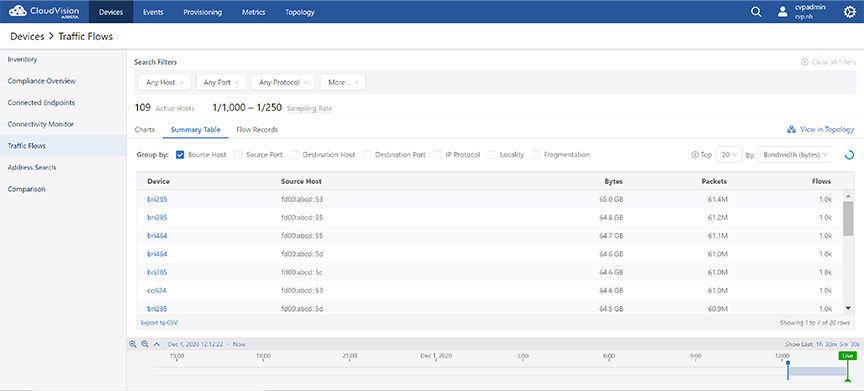The image size is (864, 391).
Task: Click the table vertical scrollbar thumb
Action: (849, 219)
